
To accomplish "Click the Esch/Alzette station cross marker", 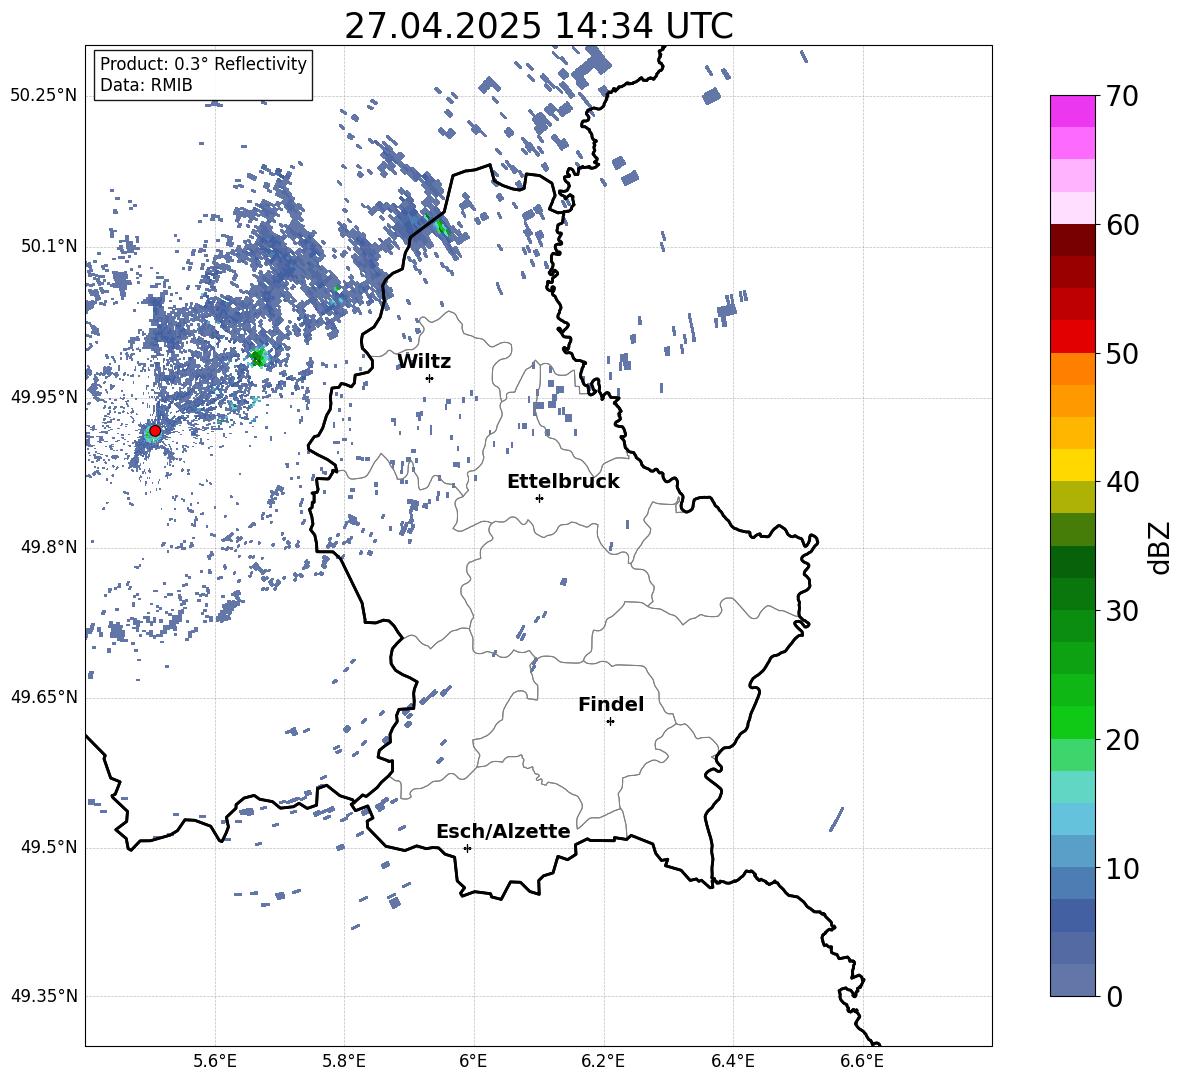I will 467,848.
